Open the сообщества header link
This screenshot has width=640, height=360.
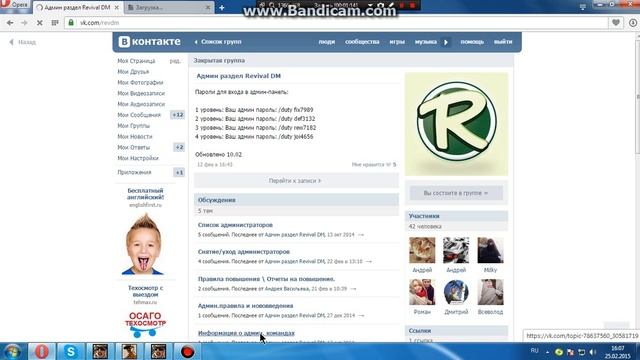(362, 42)
